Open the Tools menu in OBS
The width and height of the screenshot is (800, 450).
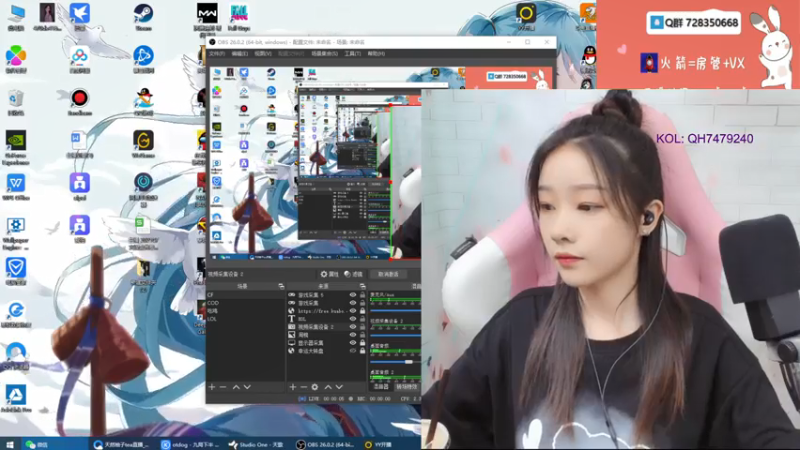point(353,54)
